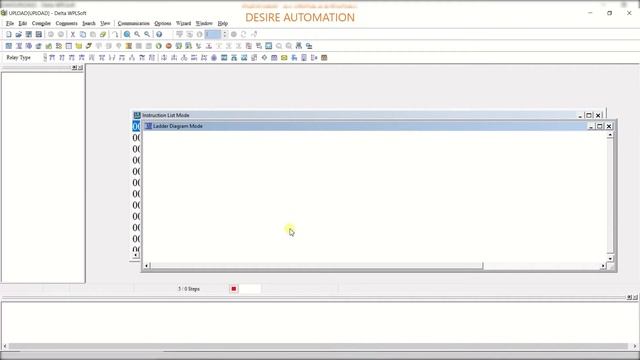Pin the left project panel
This screenshot has height=360, width=640.
[x=74, y=68]
